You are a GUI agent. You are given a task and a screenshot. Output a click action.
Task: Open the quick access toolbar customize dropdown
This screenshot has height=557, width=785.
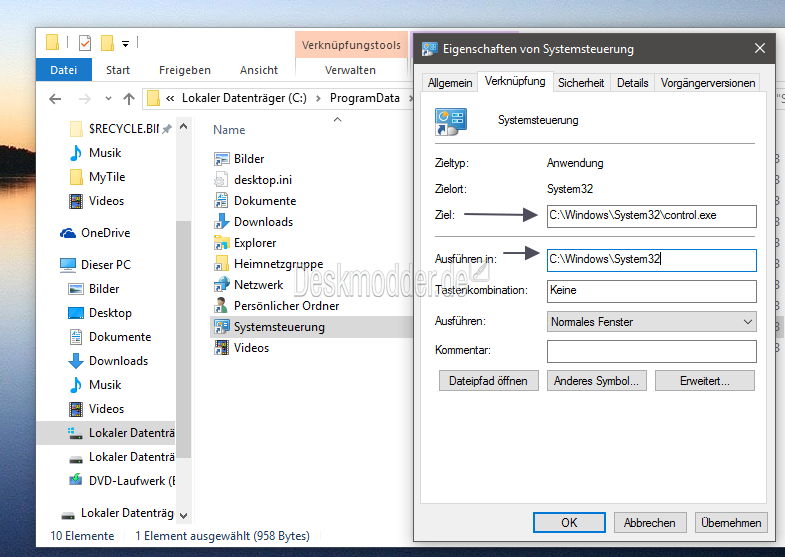(125, 44)
